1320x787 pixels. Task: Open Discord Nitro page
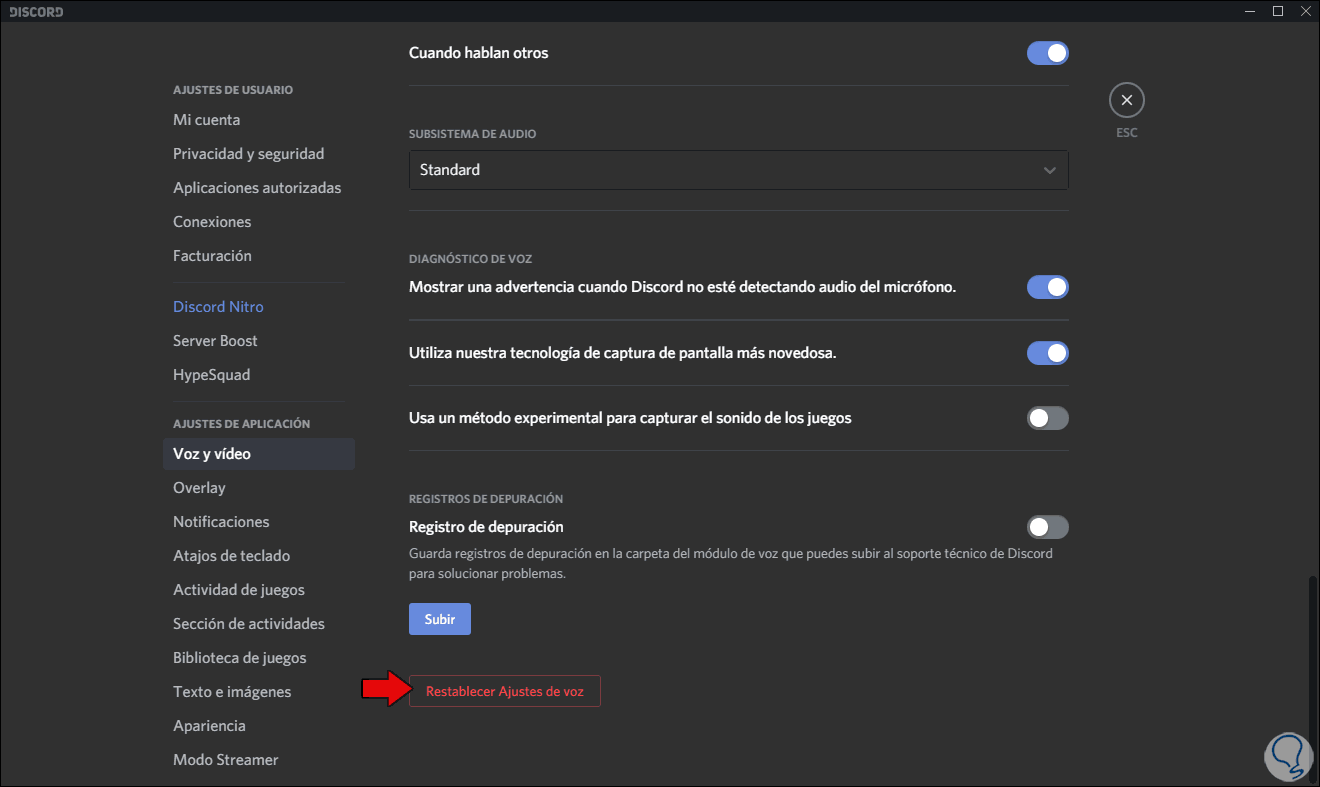[218, 307]
